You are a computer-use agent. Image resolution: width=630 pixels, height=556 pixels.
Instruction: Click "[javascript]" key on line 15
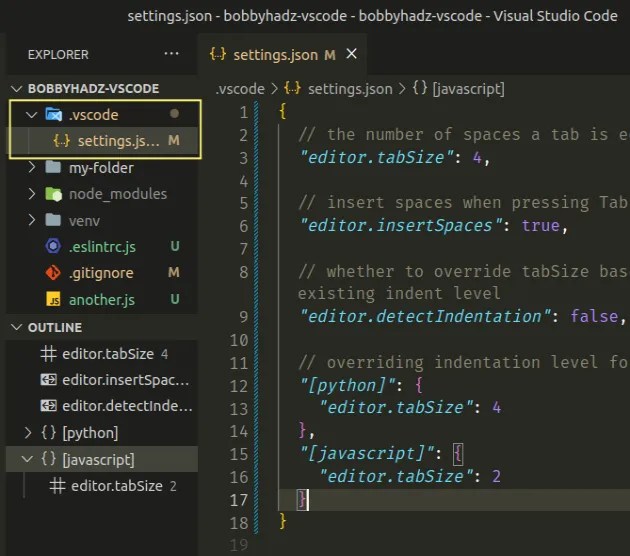pyautogui.click(x=367, y=454)
